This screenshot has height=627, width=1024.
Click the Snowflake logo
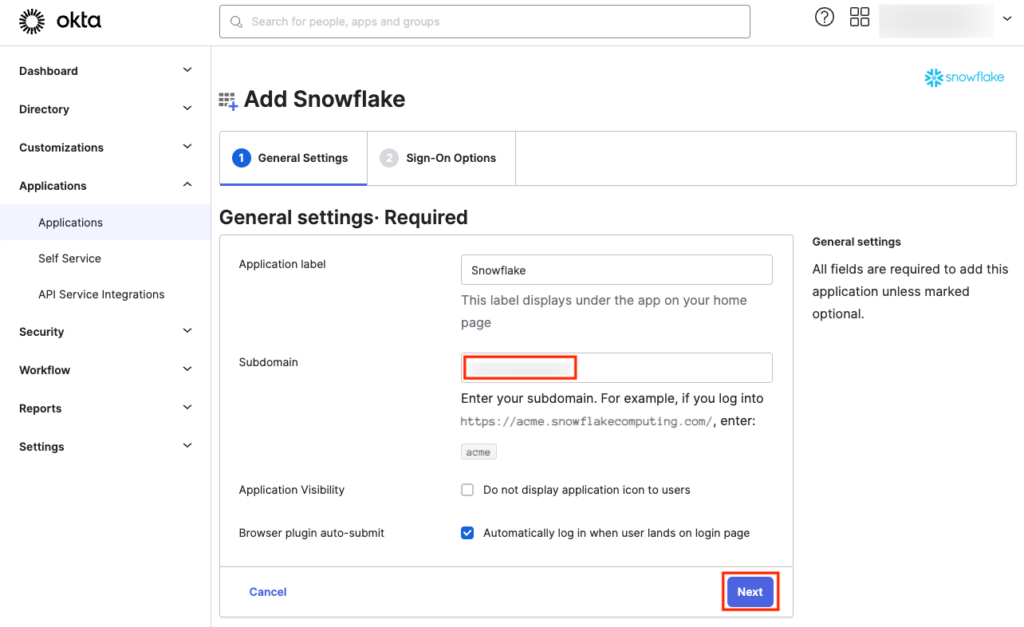tap(963, 77)
